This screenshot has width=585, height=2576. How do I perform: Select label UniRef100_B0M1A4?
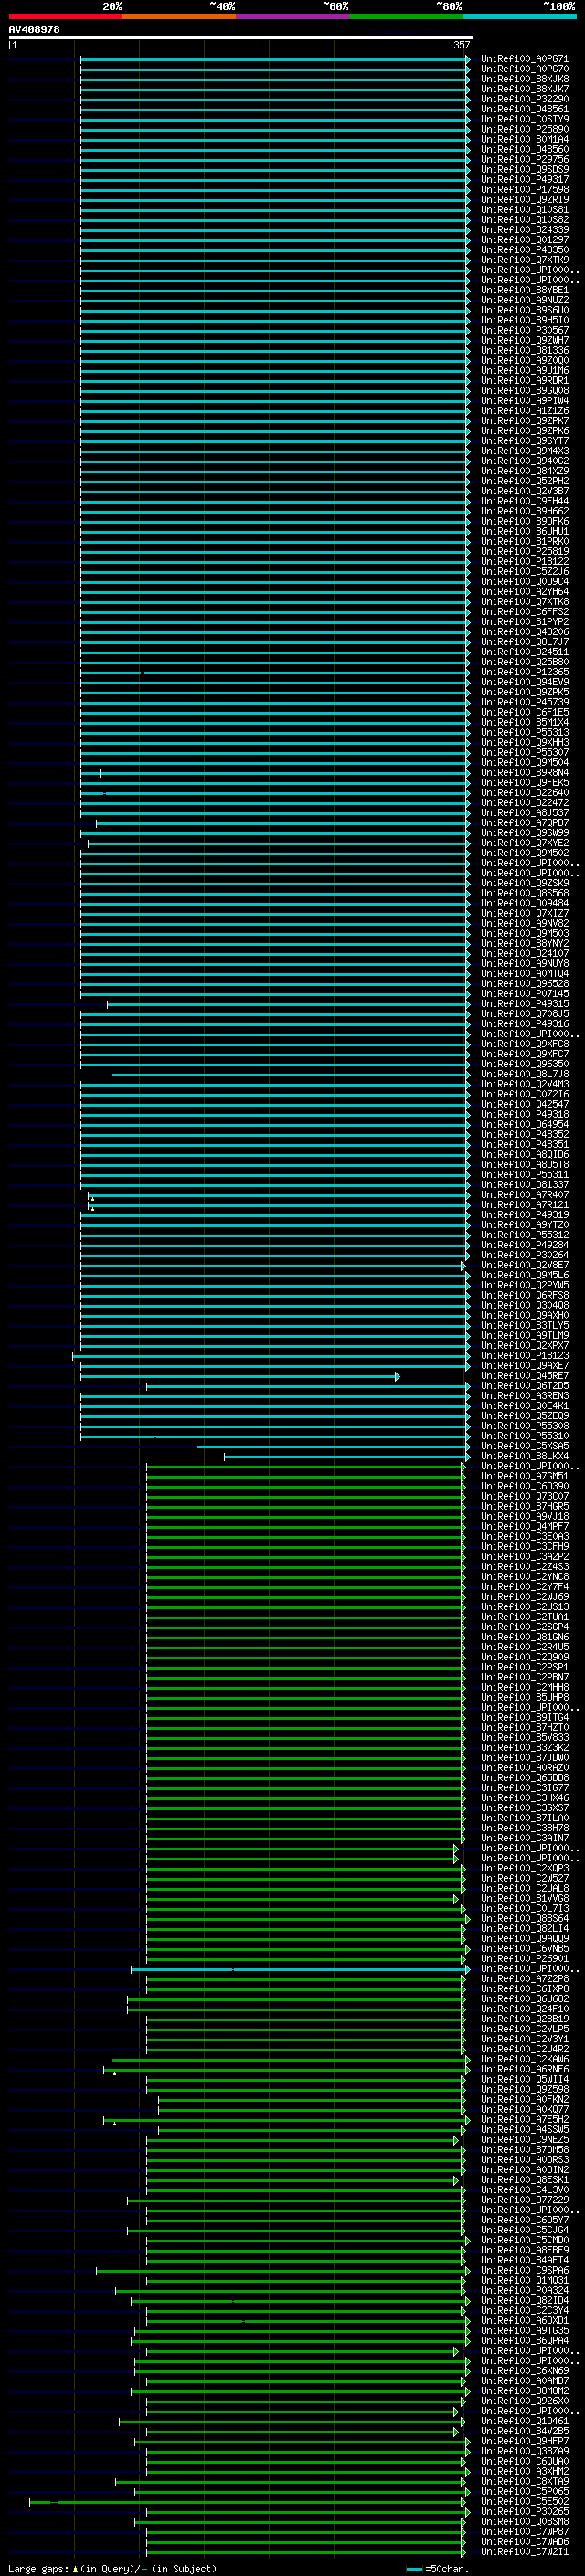pos(525,139)
